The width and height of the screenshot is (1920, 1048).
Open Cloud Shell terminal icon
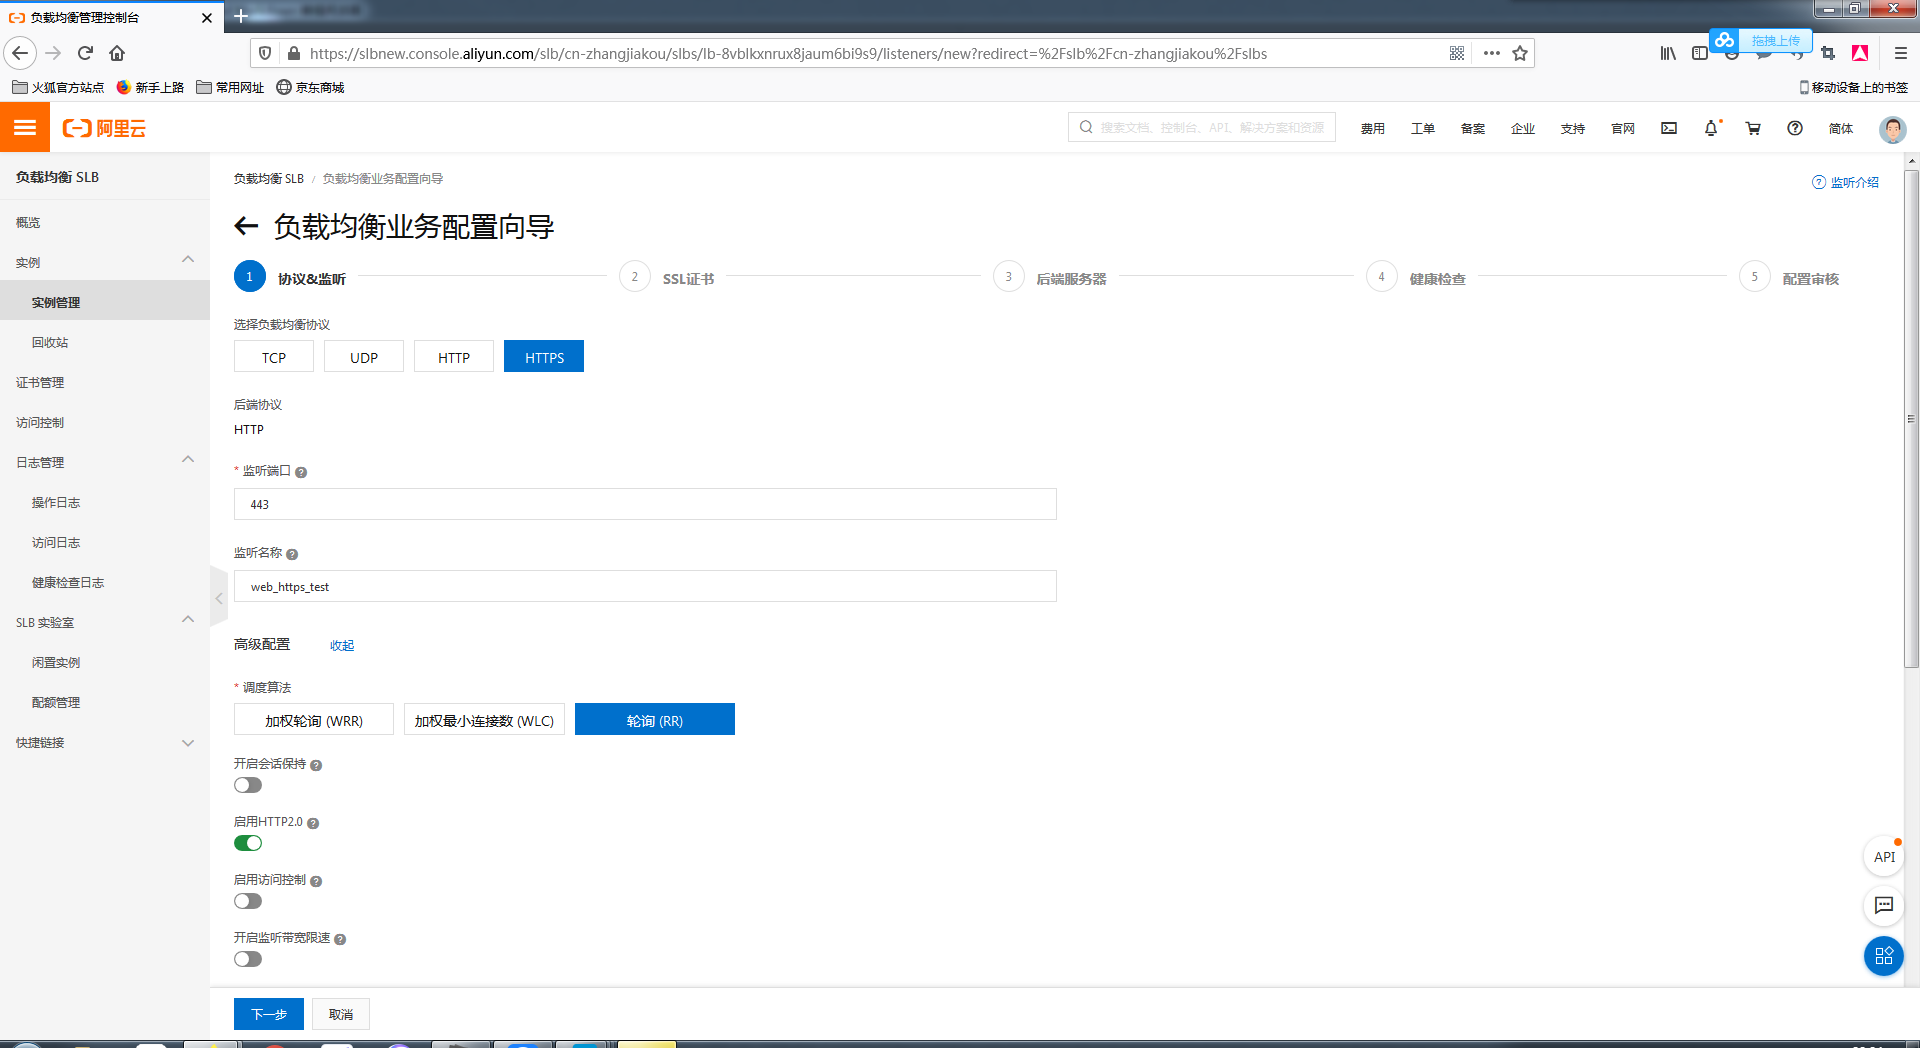(1668, 128)
